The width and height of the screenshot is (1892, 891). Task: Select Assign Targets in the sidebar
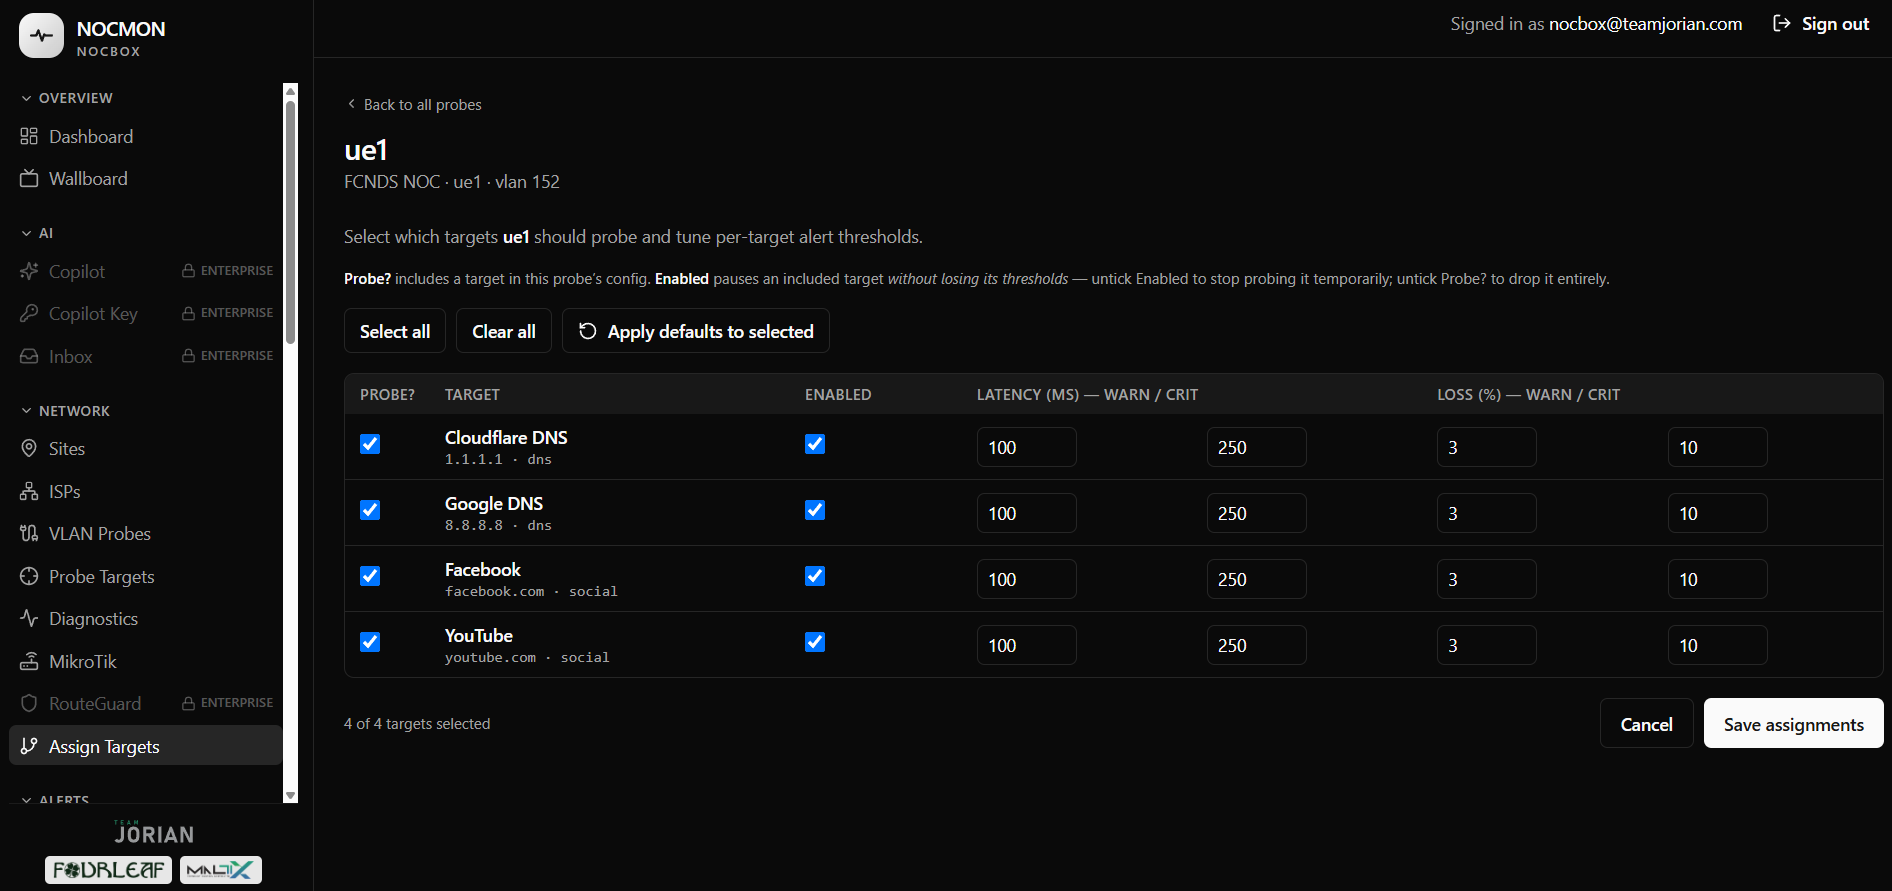(146, 746)
